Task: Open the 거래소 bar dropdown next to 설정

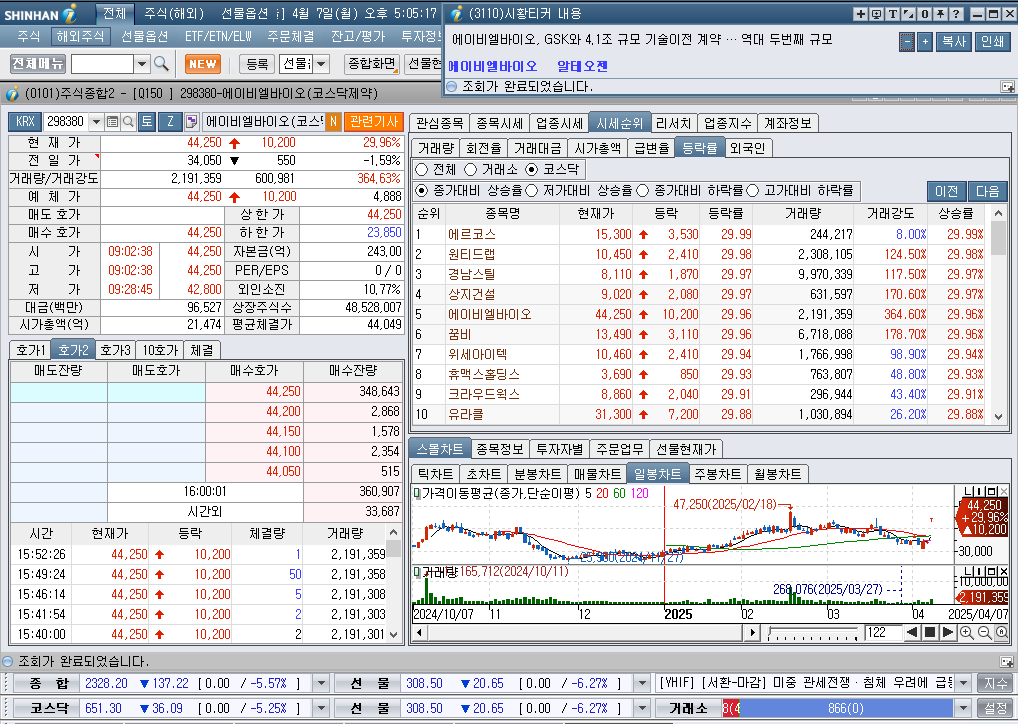Action: [x=963, y=708]
